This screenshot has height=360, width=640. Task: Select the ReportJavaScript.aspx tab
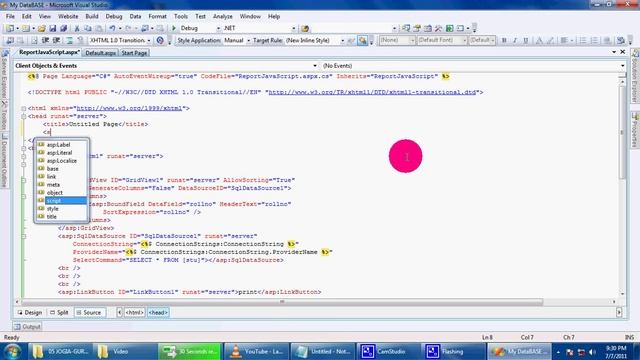point(49,53)
